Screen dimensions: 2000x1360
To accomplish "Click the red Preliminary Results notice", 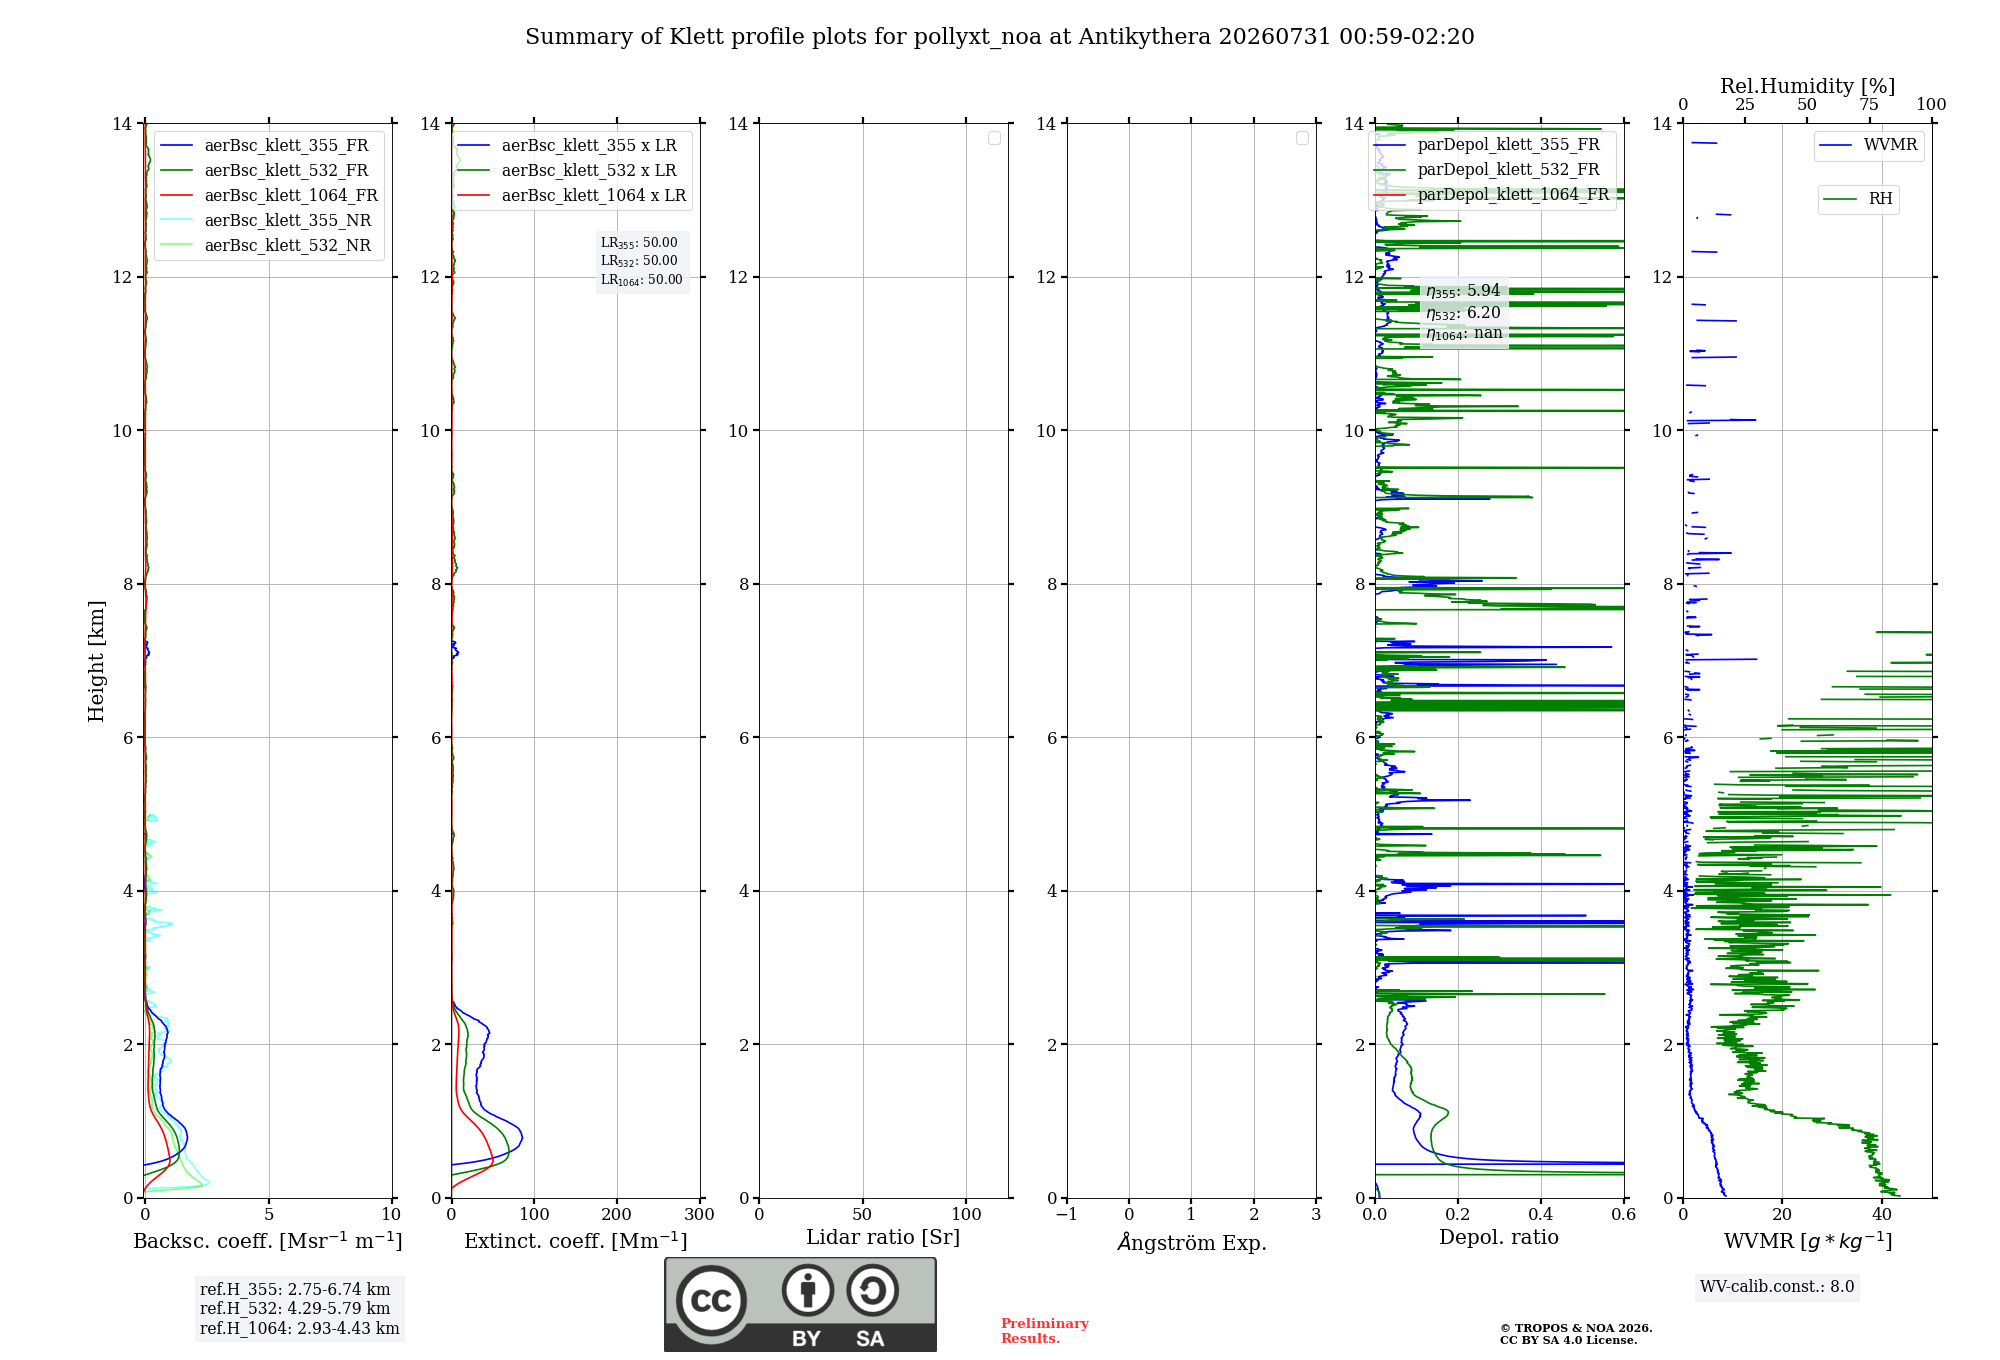I will pos(1045,1331).
